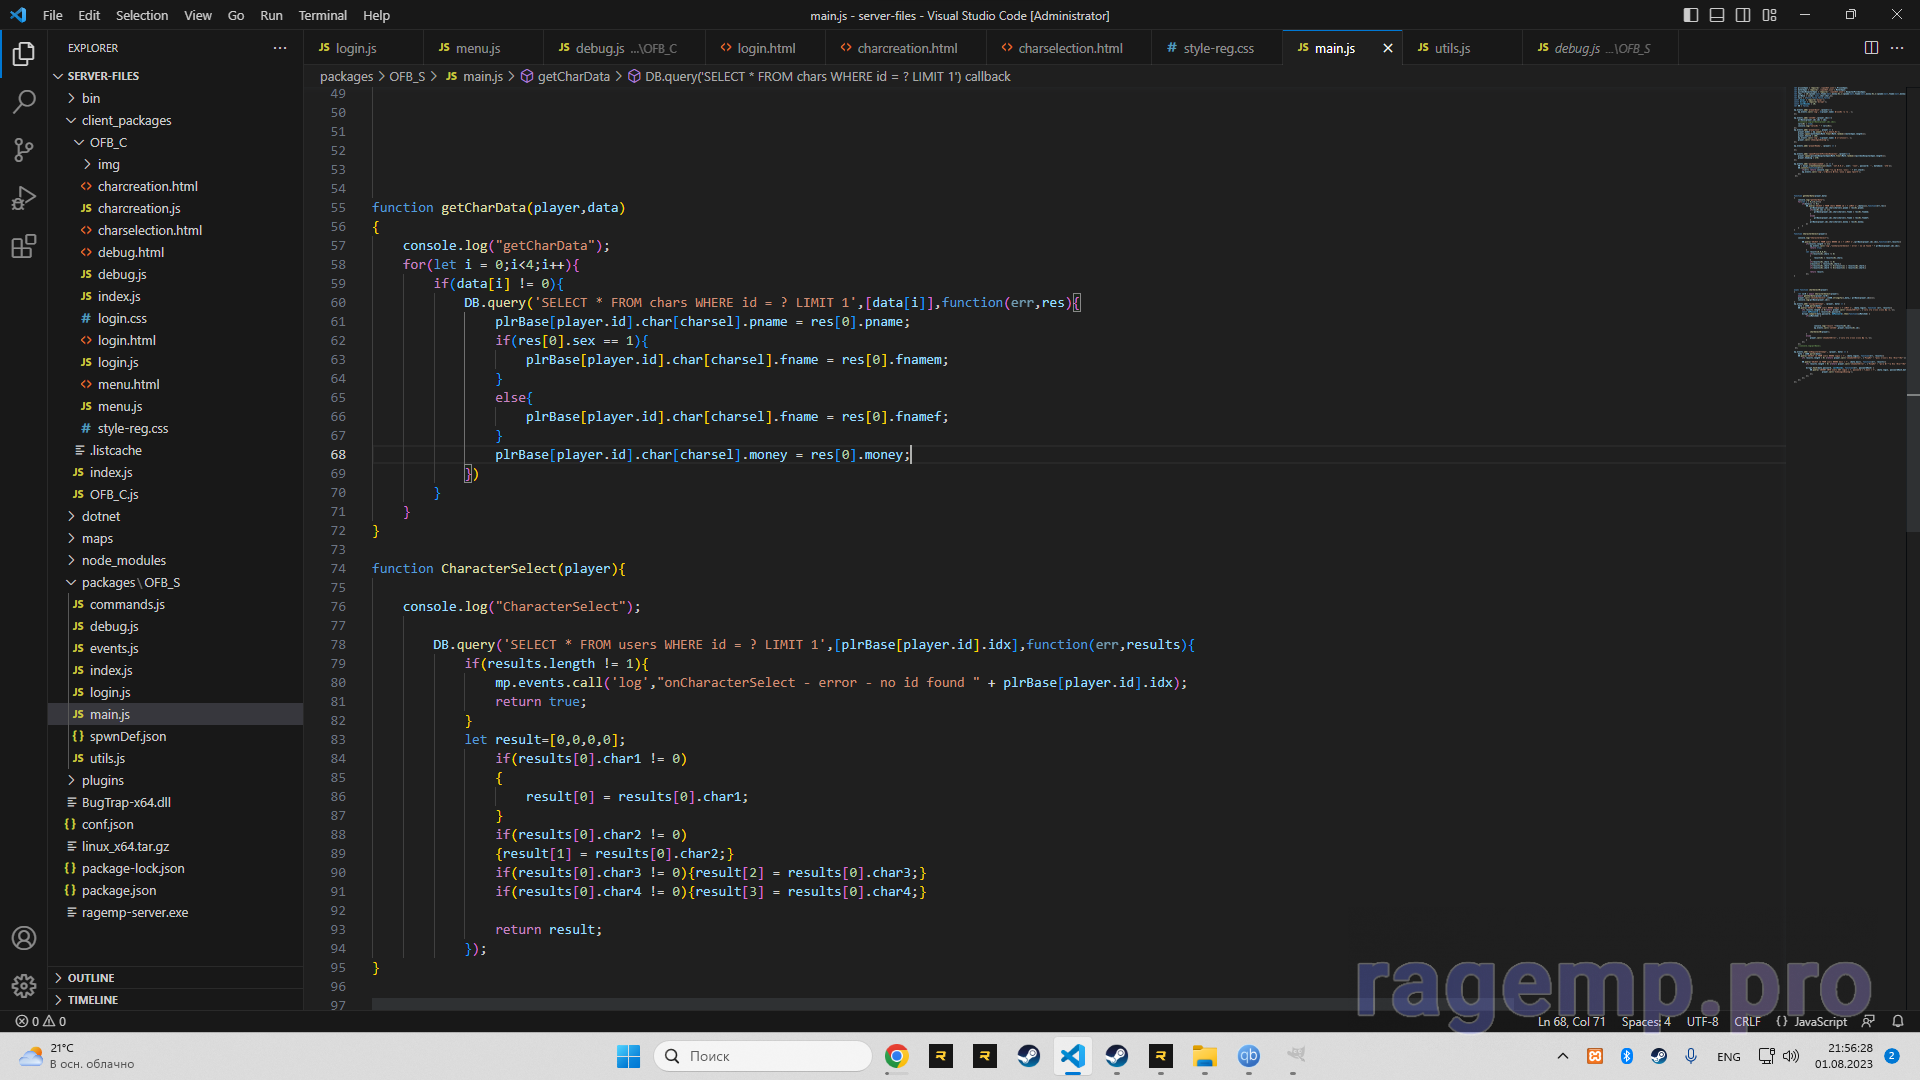Toggle Panel layout icon
This screenshot has height=1080, width=1920.
(1717, 15)
